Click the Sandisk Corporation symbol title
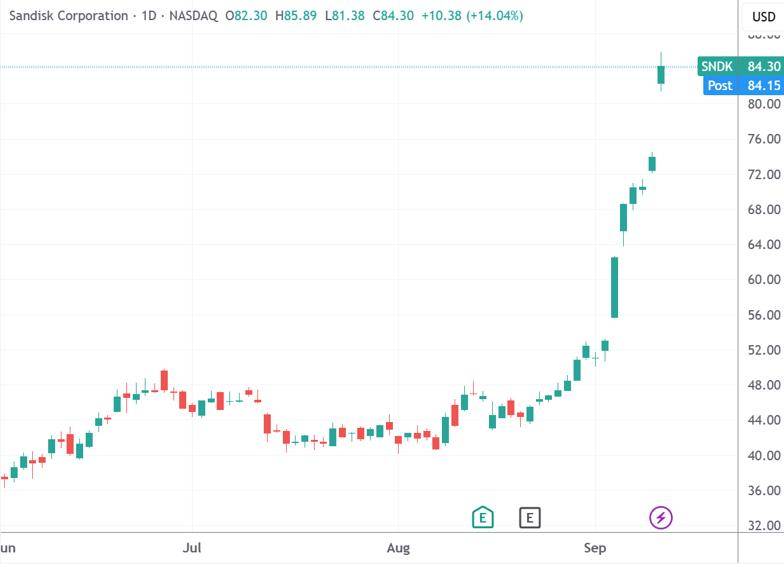The width and height of the screenshot is (784, 567). (x=69, y=16)
